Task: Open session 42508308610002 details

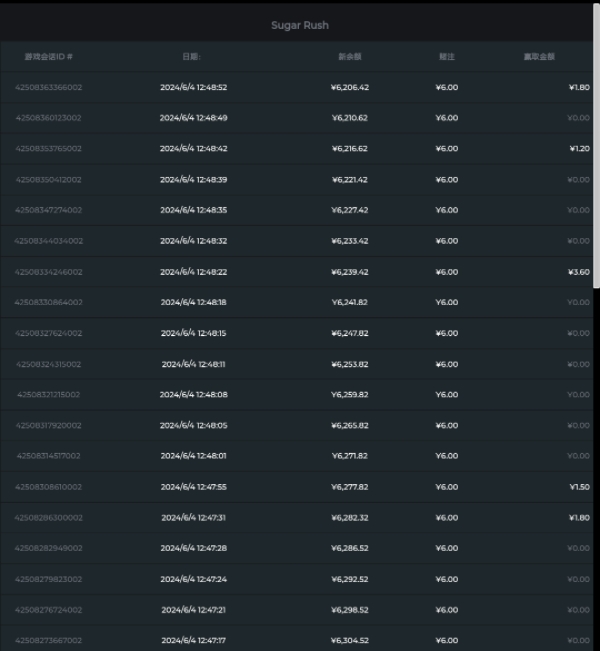Action: [48, 487]
